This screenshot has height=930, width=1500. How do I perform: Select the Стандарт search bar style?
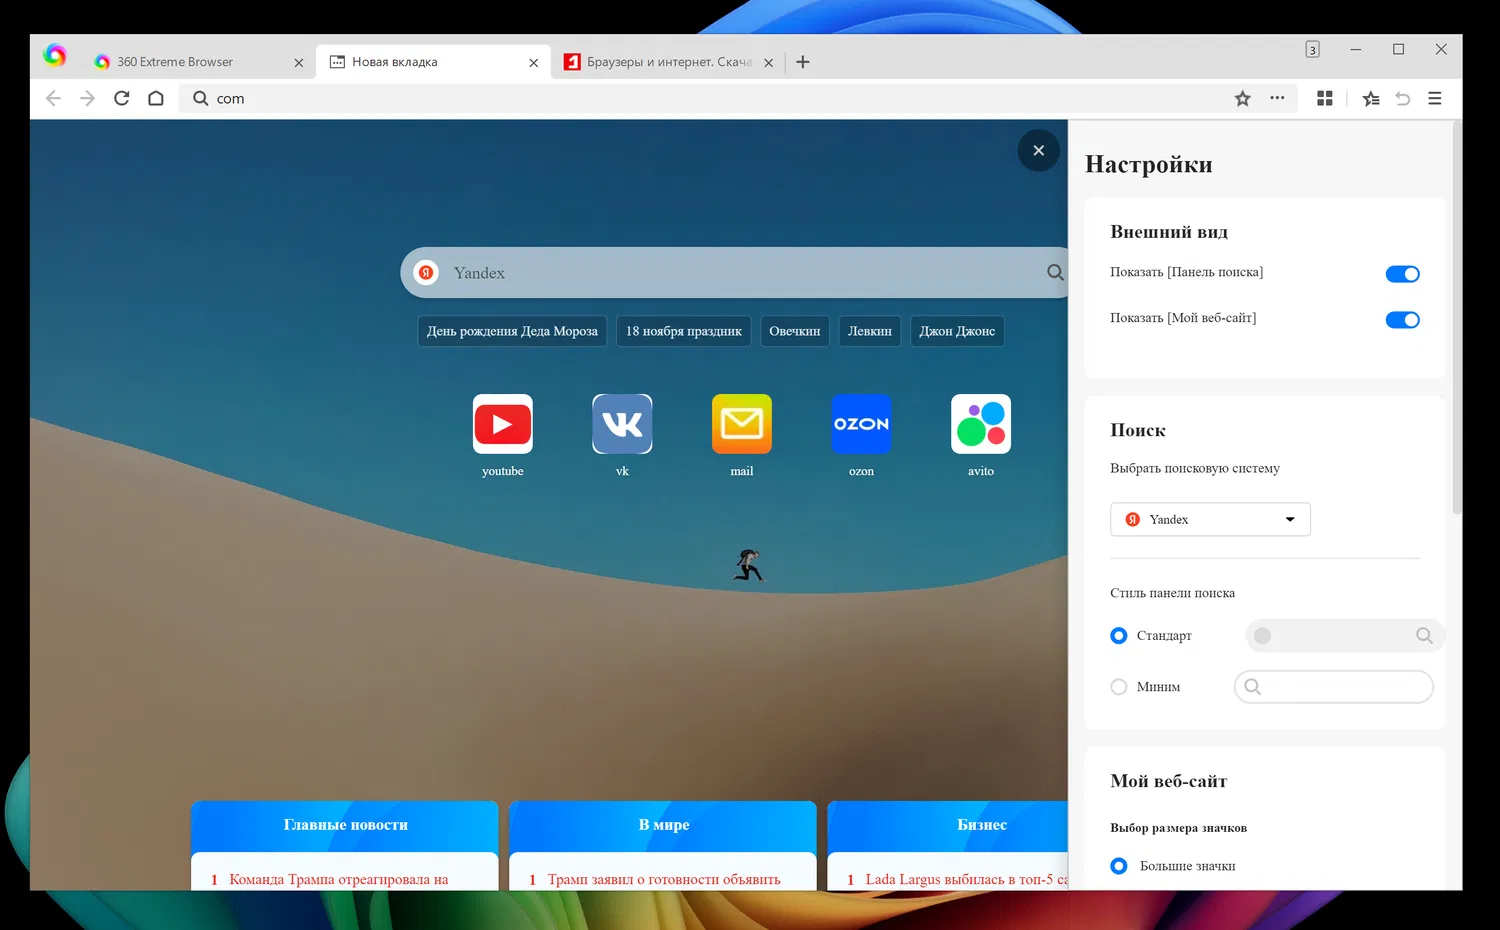point(1119,636)
